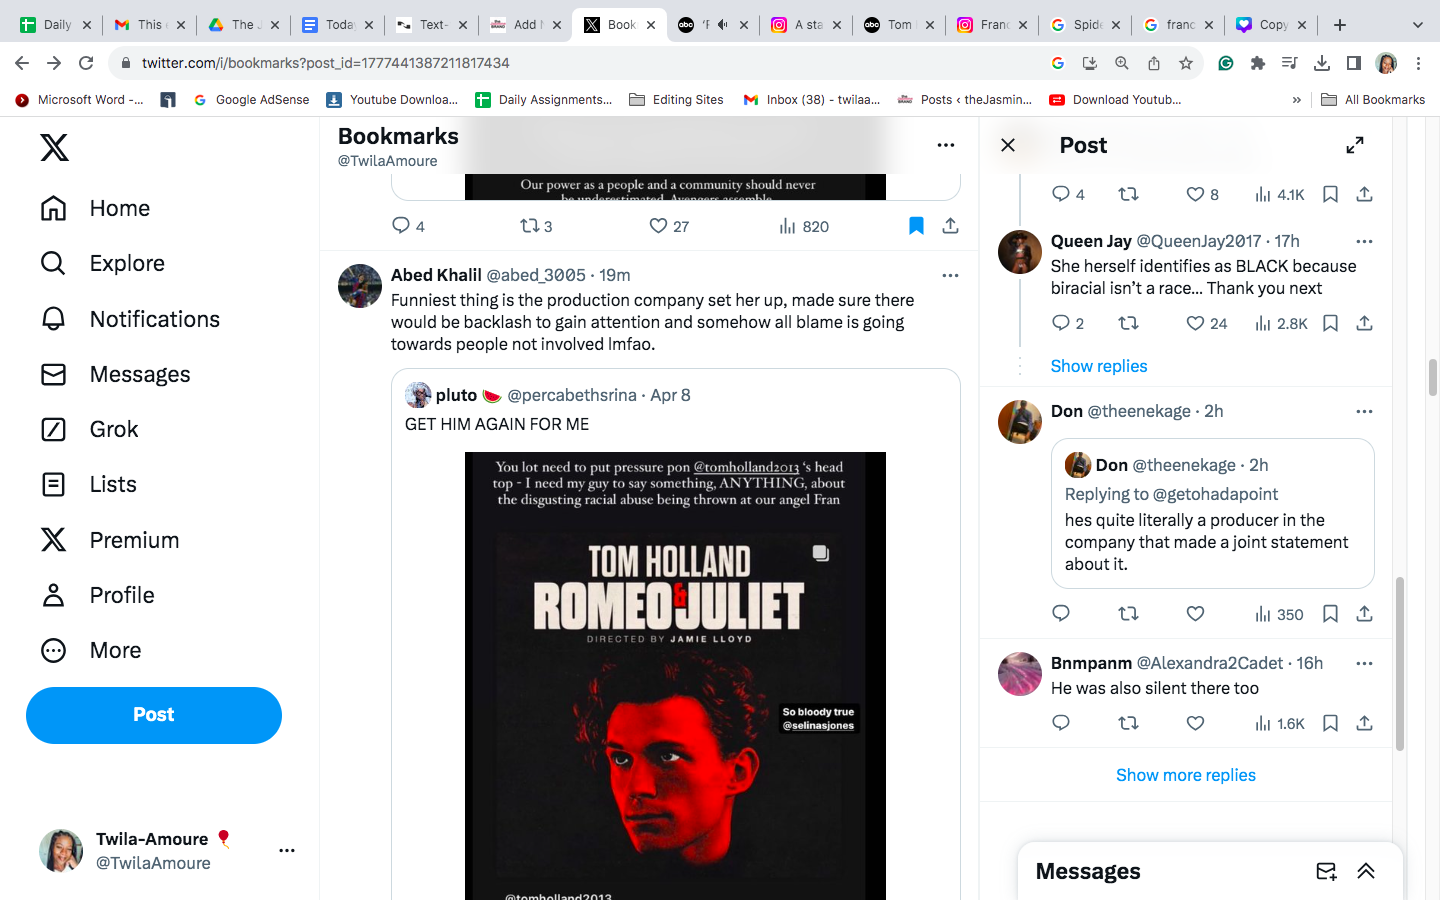View analytics showing 820 views
1440x900 pixels.
coord(804,226)
